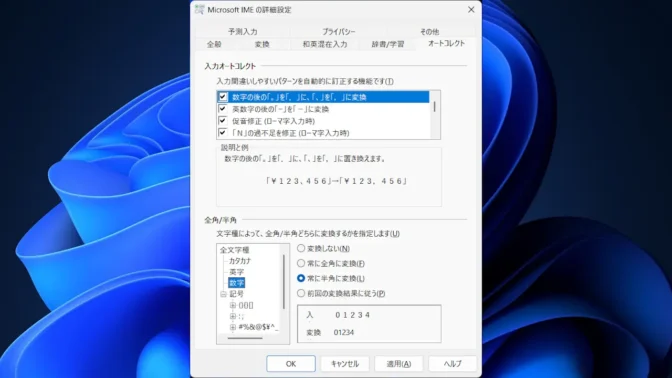672x378 pixels.
Task: Click the character tree vertical scrollbar
Action: (x=284, y=282)
